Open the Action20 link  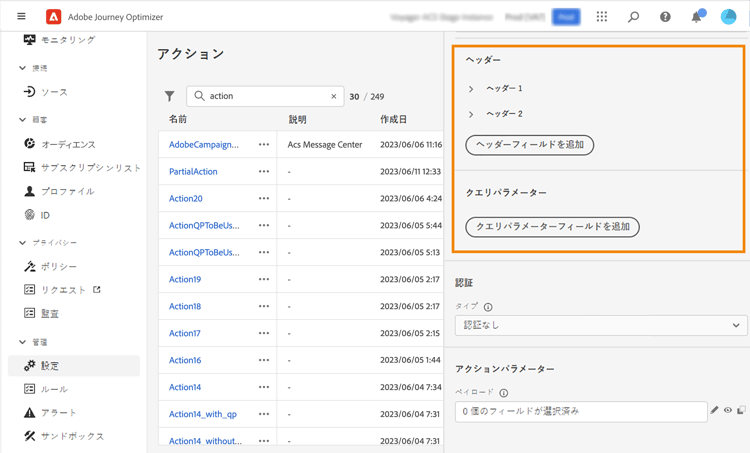(x=186, y=198)
